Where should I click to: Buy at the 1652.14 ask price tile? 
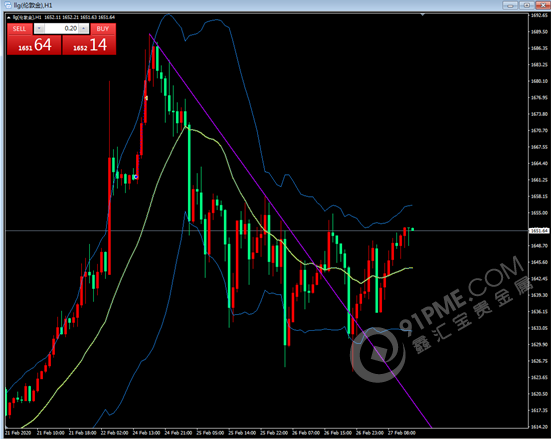pos(89,45)
